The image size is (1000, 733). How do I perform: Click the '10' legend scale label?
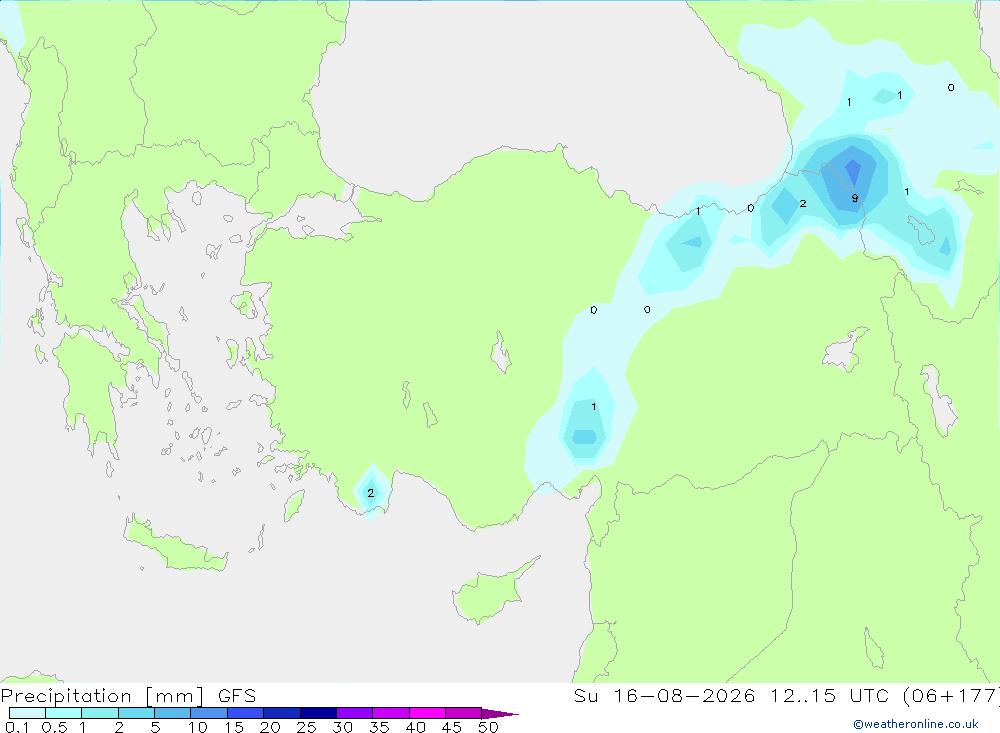tap(198, 727)
